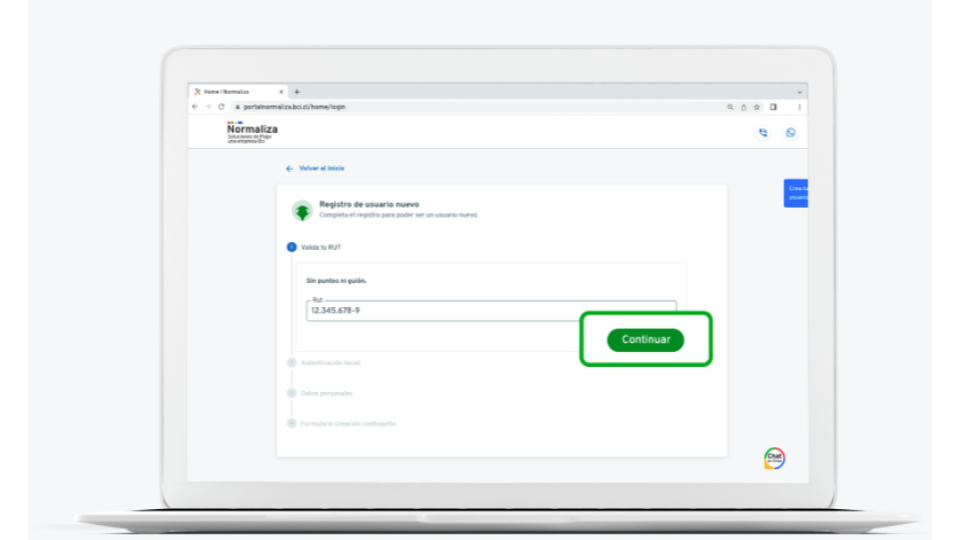Click the browser forward arrow
960x540 pixels.
tap(208, 106)
